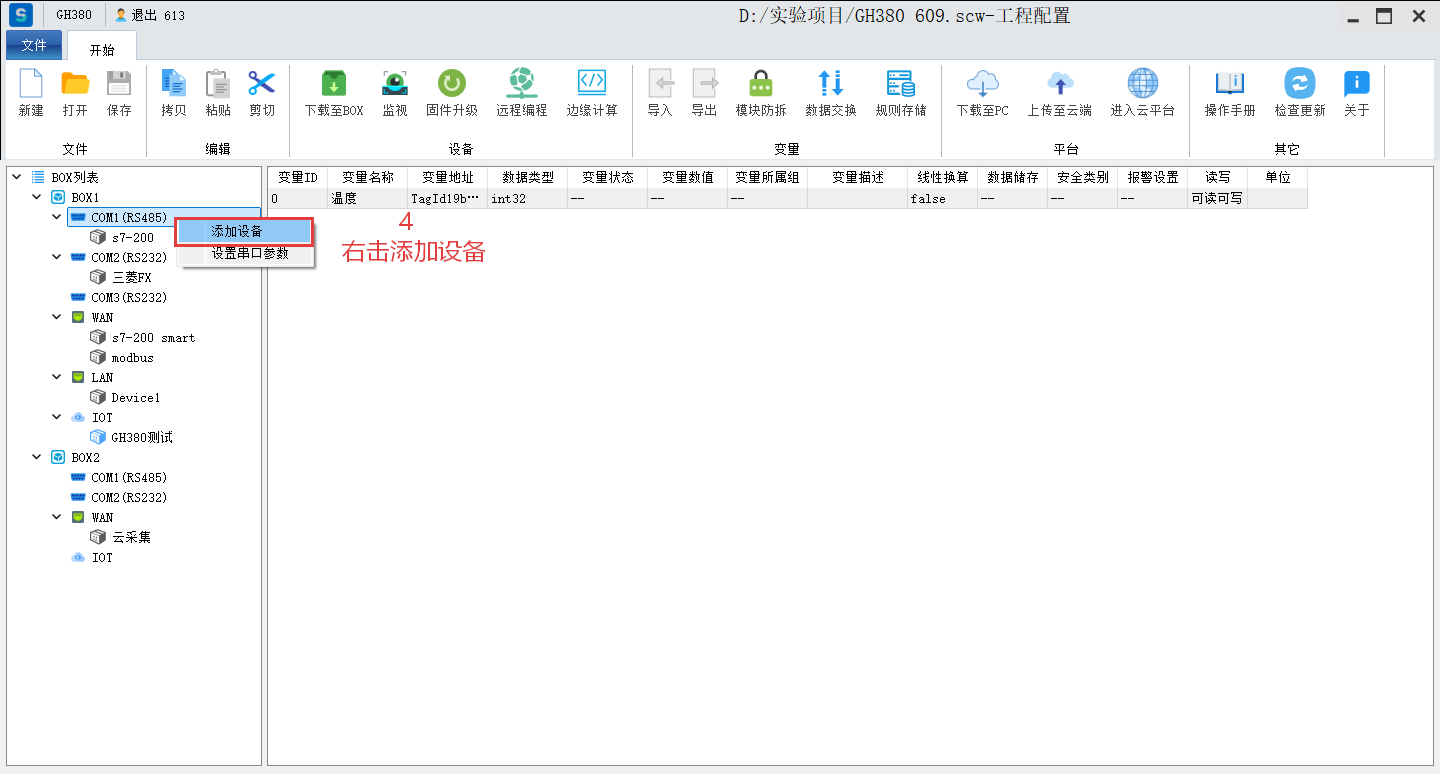Click the 上传至云端 upload icon
The width and height of the screenshot is (1440, 774).
(1060, 84)
